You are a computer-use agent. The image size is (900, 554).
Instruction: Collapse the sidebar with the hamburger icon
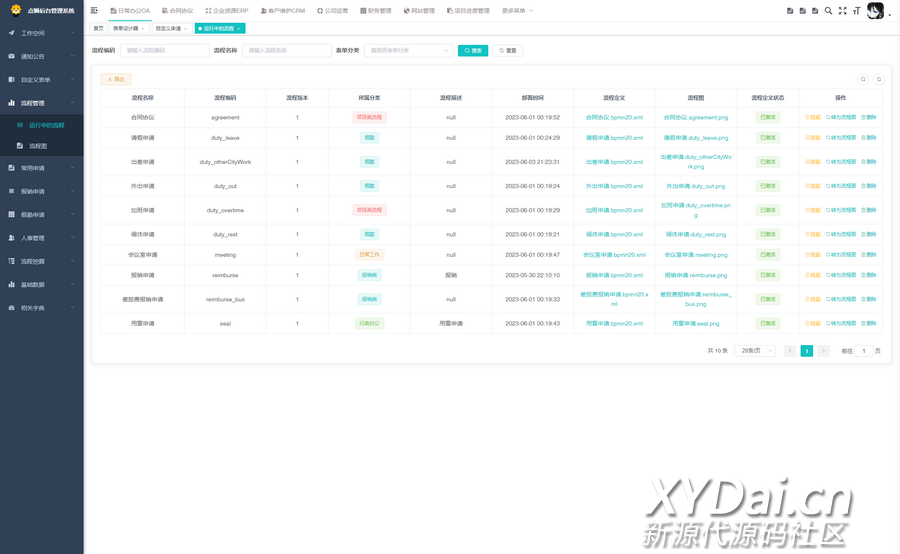point(95,11)
